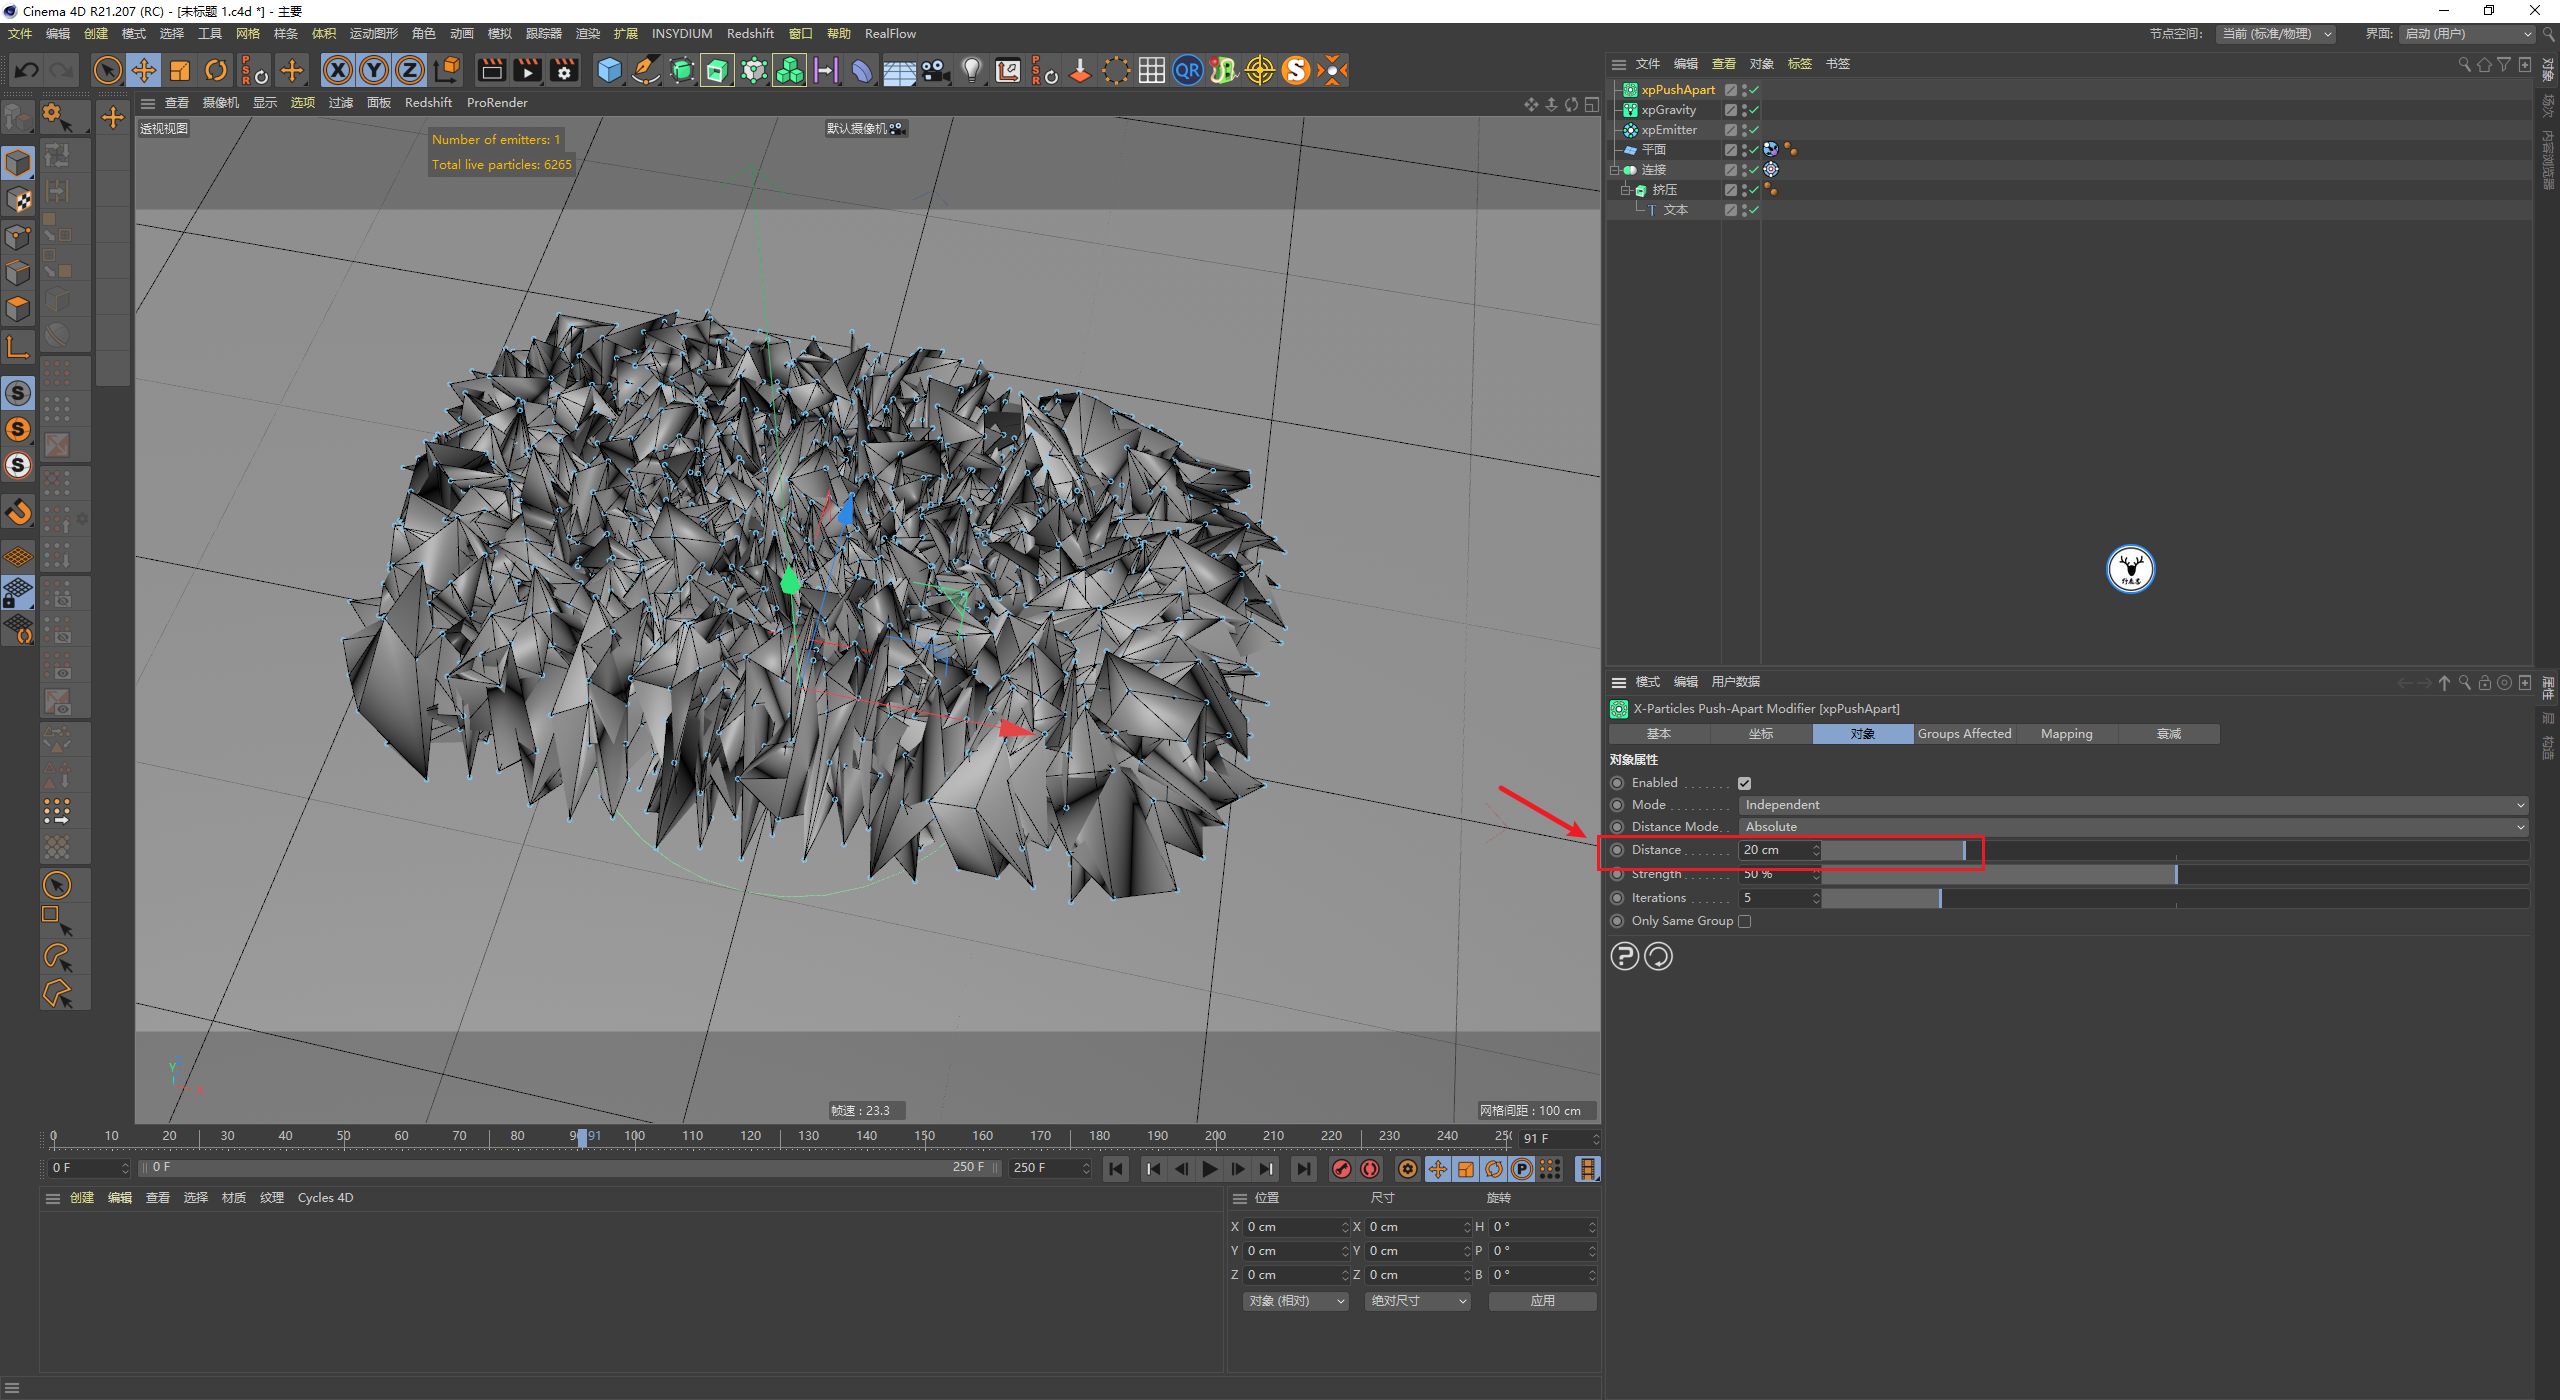
Task: Select xpEmitter in the object tree
Action: [x=1668, y=130]
